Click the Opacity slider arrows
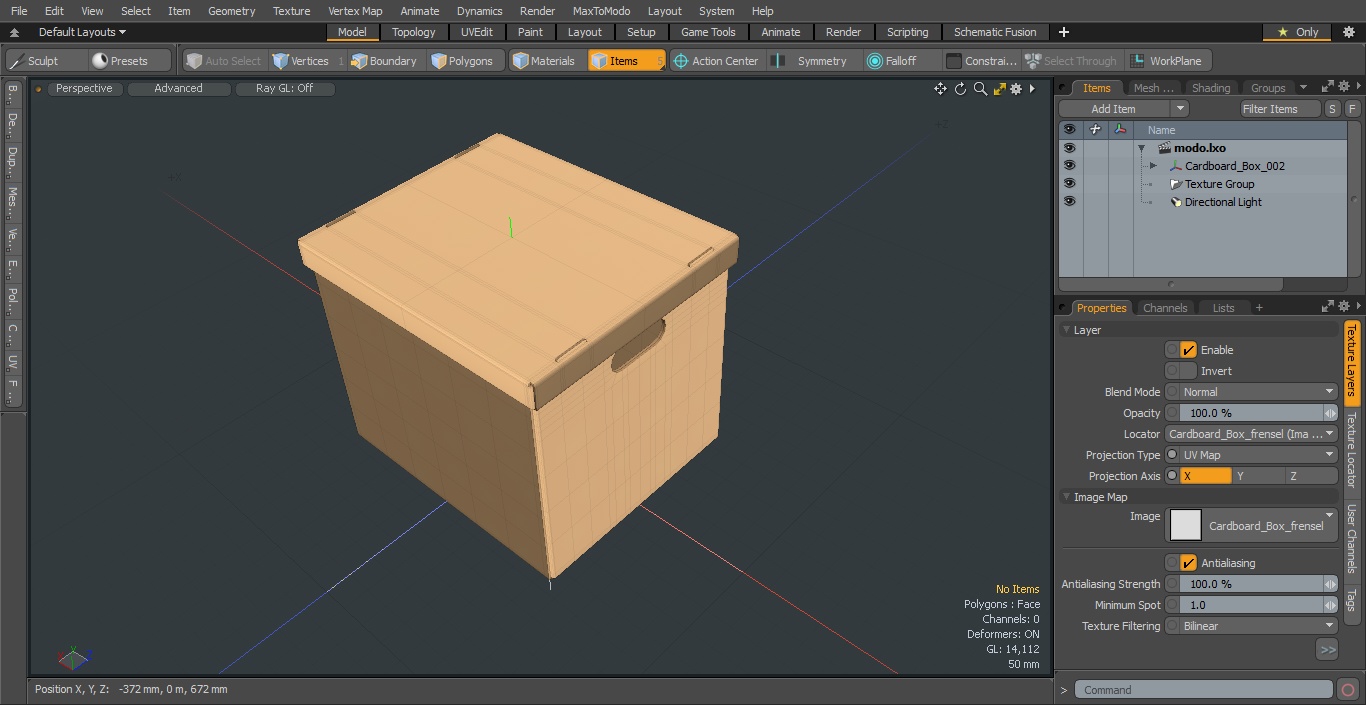This screenshot has height=705, width=1366. tap(1330, 413)
